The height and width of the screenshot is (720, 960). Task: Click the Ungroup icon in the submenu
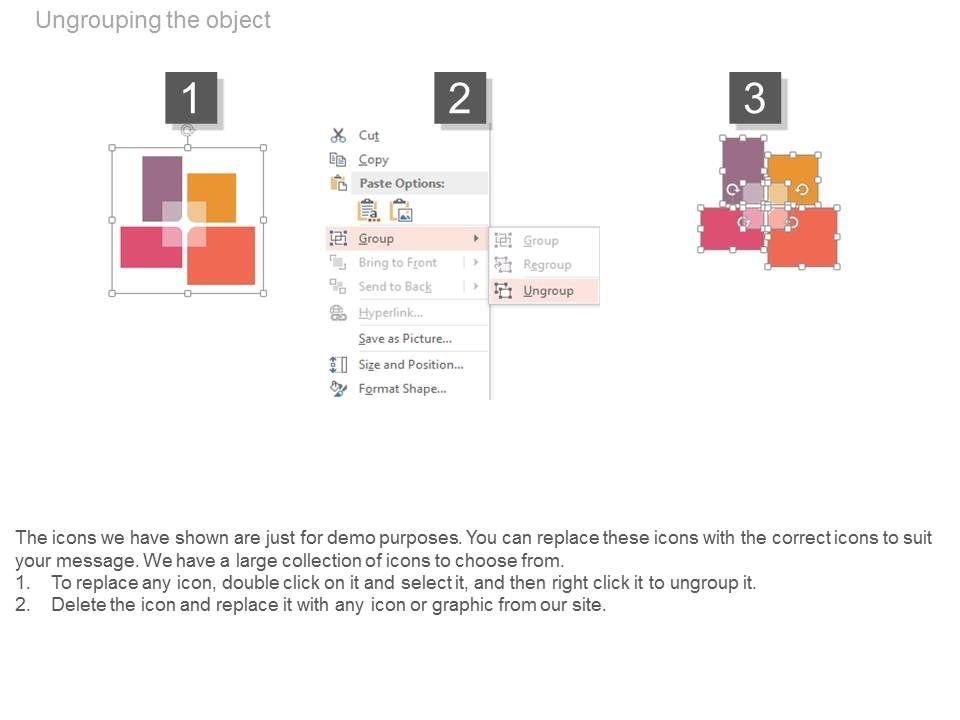(503, 290)
